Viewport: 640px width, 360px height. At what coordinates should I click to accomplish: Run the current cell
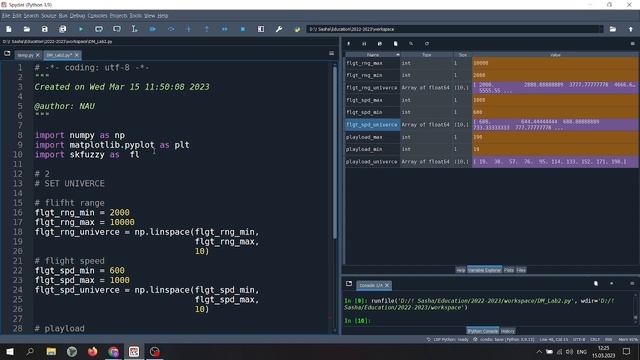pos(99,29)
